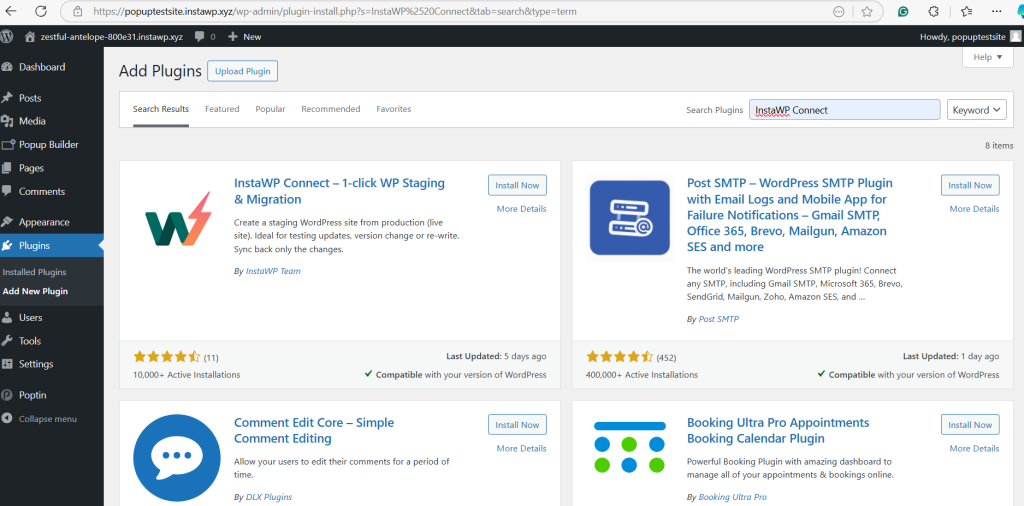Click the WordPress logo icon
This screenshot has width=1024, height=506.
pos(7,37)
